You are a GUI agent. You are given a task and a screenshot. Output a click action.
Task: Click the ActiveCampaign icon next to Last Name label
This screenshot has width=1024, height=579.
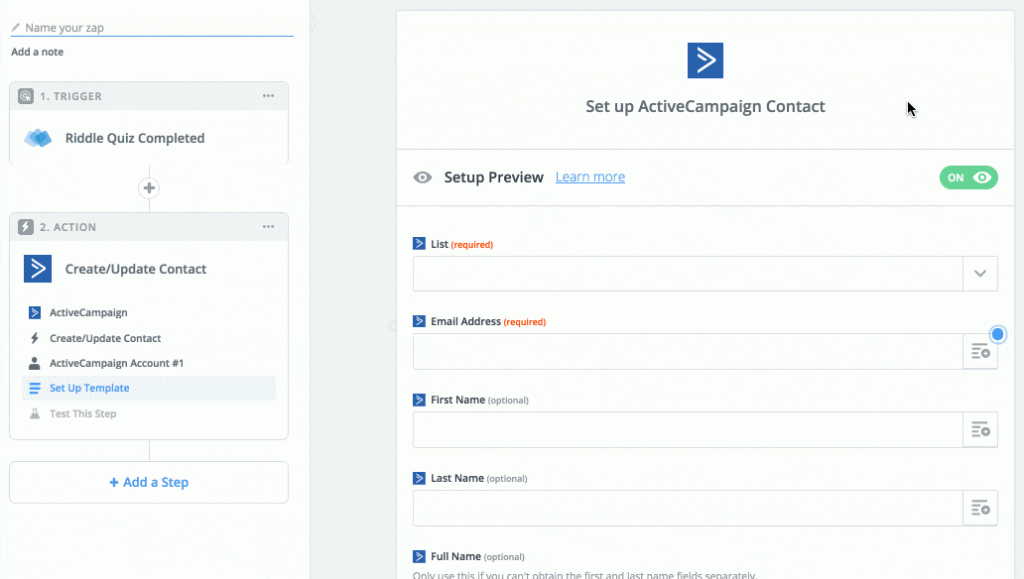[419, 478]
